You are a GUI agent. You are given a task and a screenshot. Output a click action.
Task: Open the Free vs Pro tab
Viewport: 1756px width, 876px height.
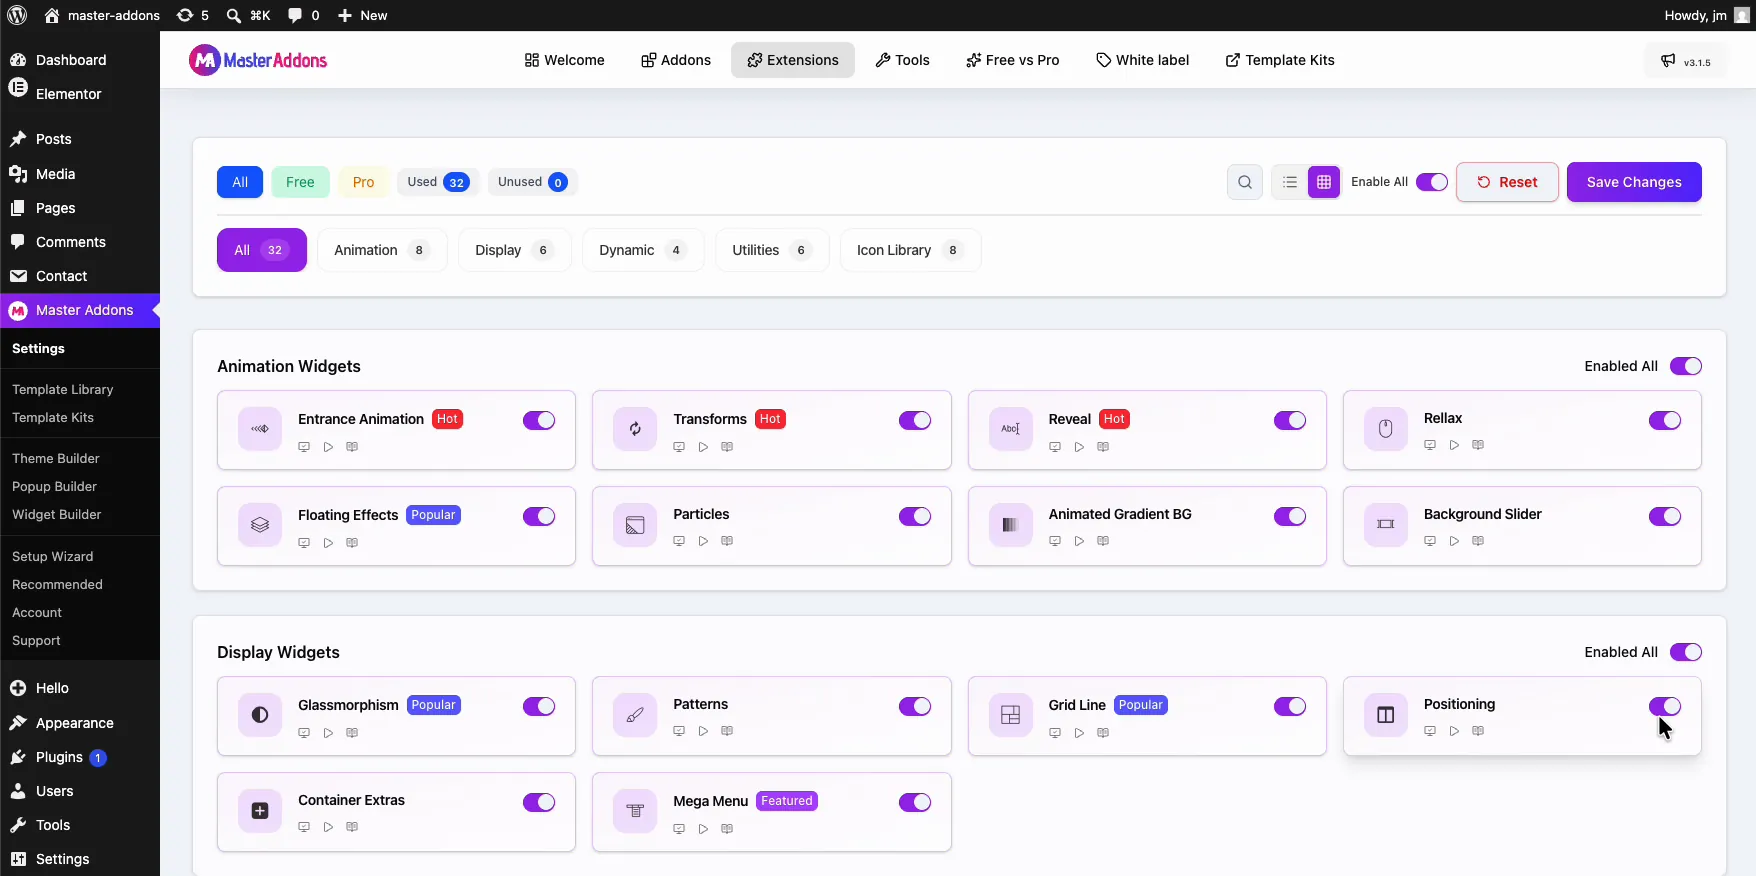[1013, 60]
